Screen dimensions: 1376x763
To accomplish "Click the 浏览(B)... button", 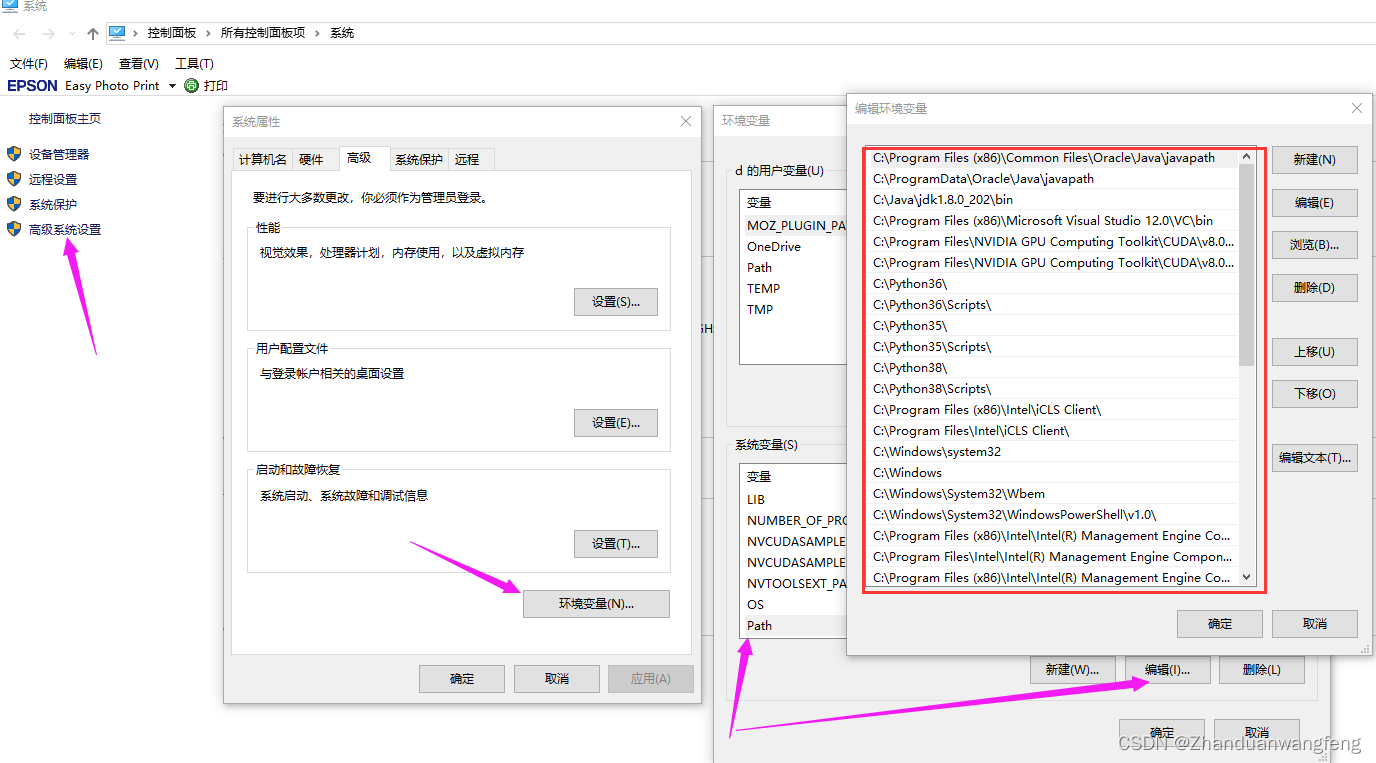I will coord(1314,245).
